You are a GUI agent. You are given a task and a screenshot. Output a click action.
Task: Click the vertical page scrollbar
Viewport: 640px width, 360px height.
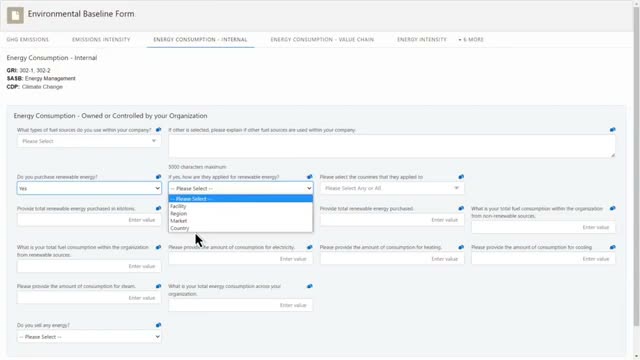pyautogui.click(x=636, y=167)
